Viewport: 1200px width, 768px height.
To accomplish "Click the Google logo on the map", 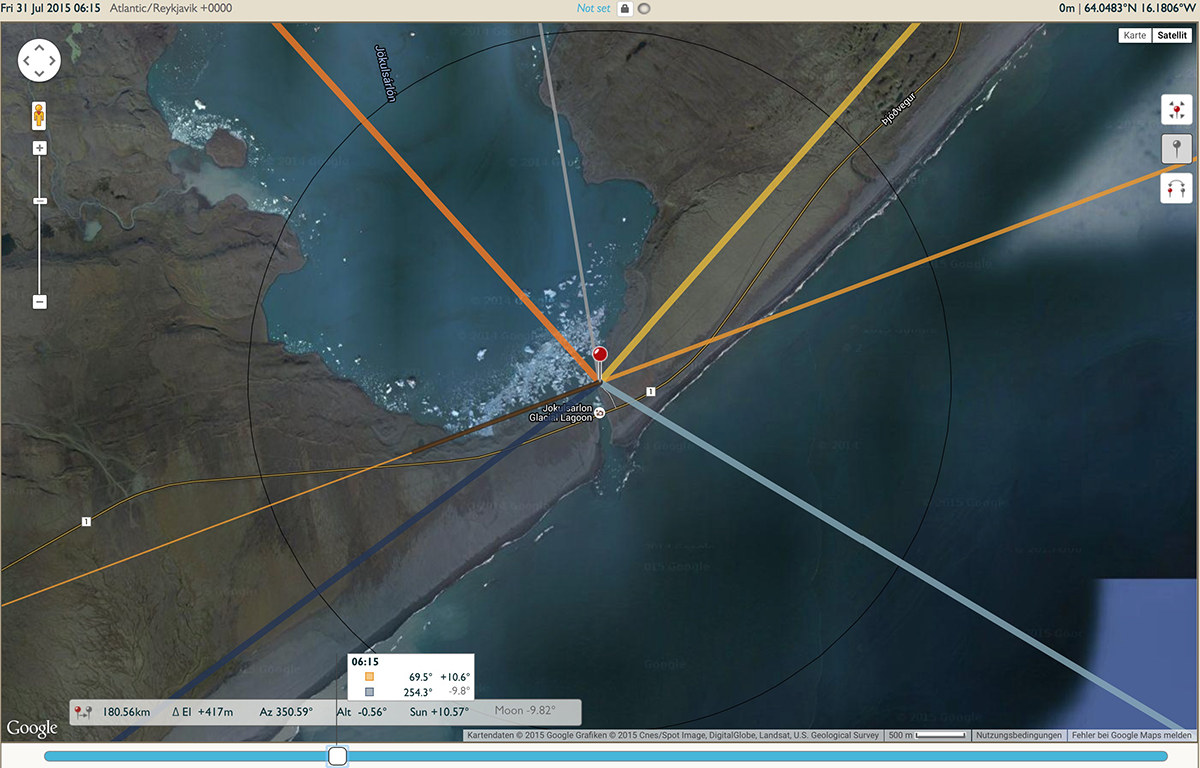I will (x=32, y=728).
